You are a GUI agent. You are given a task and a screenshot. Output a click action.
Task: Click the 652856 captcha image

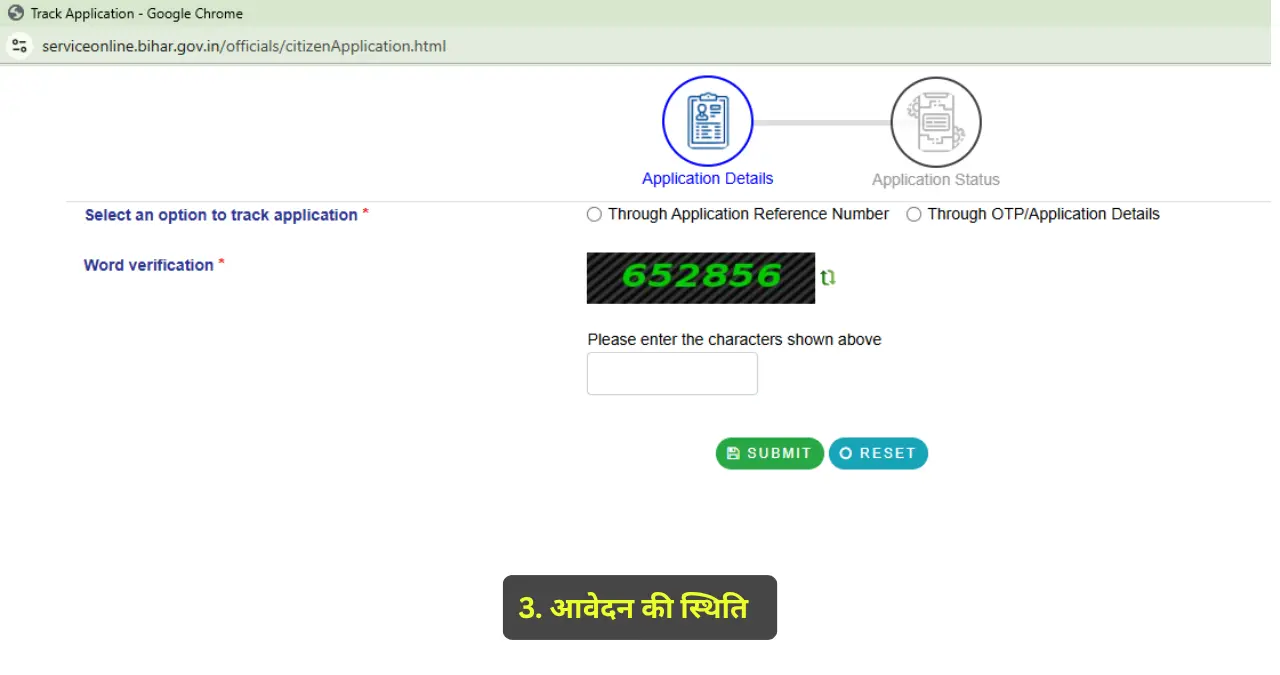click(x=701, y=278)
